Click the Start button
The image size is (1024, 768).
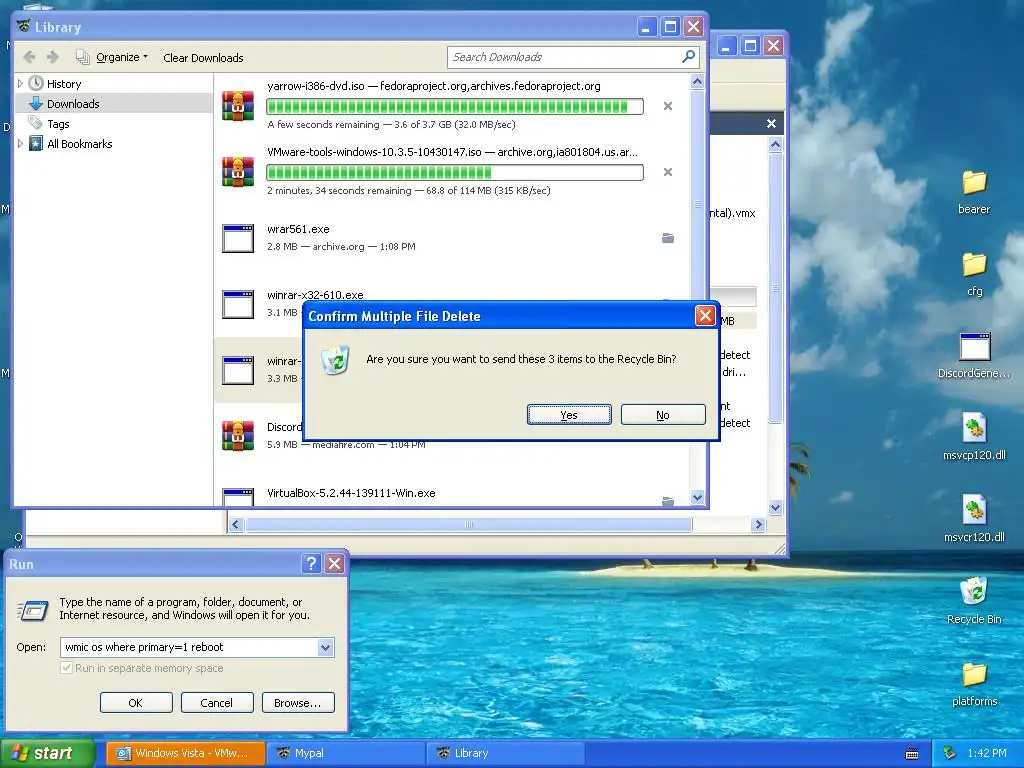pyautogui.click(x=46, y=753)
